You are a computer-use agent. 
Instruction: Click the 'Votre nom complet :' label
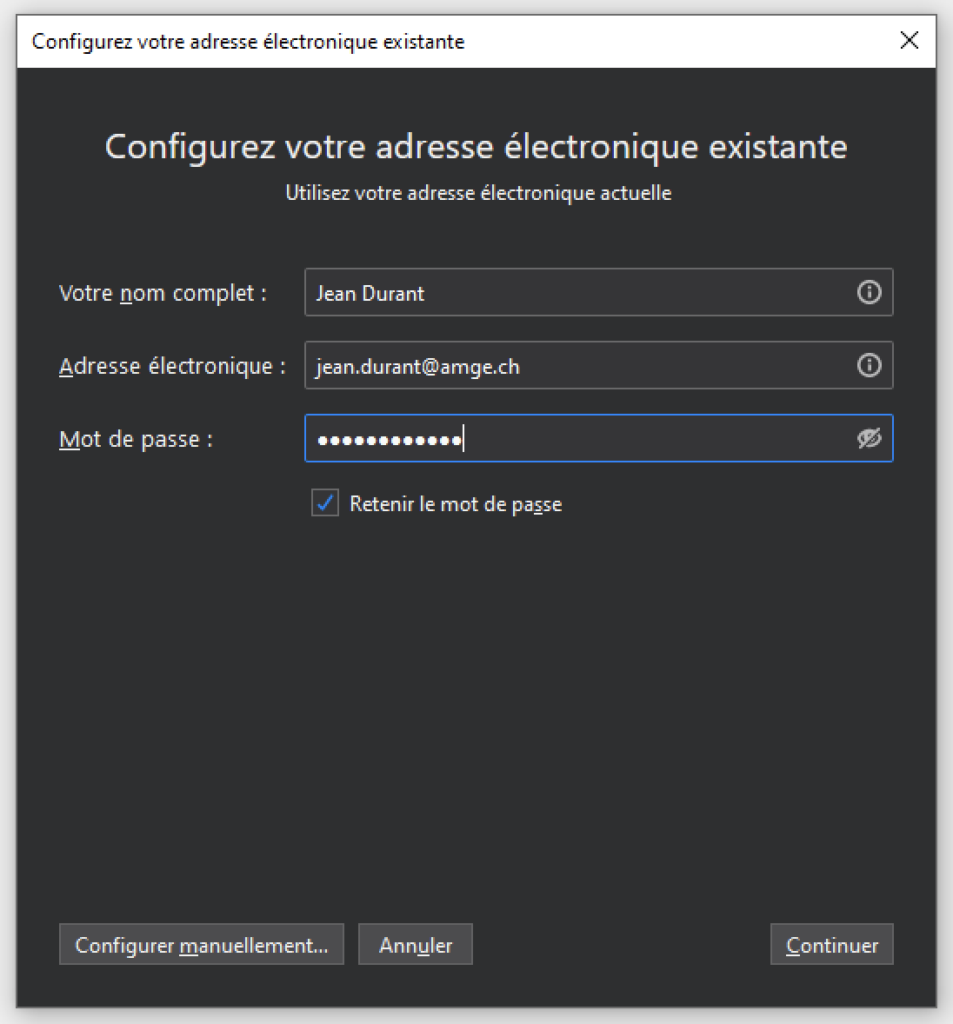[163, 293]
